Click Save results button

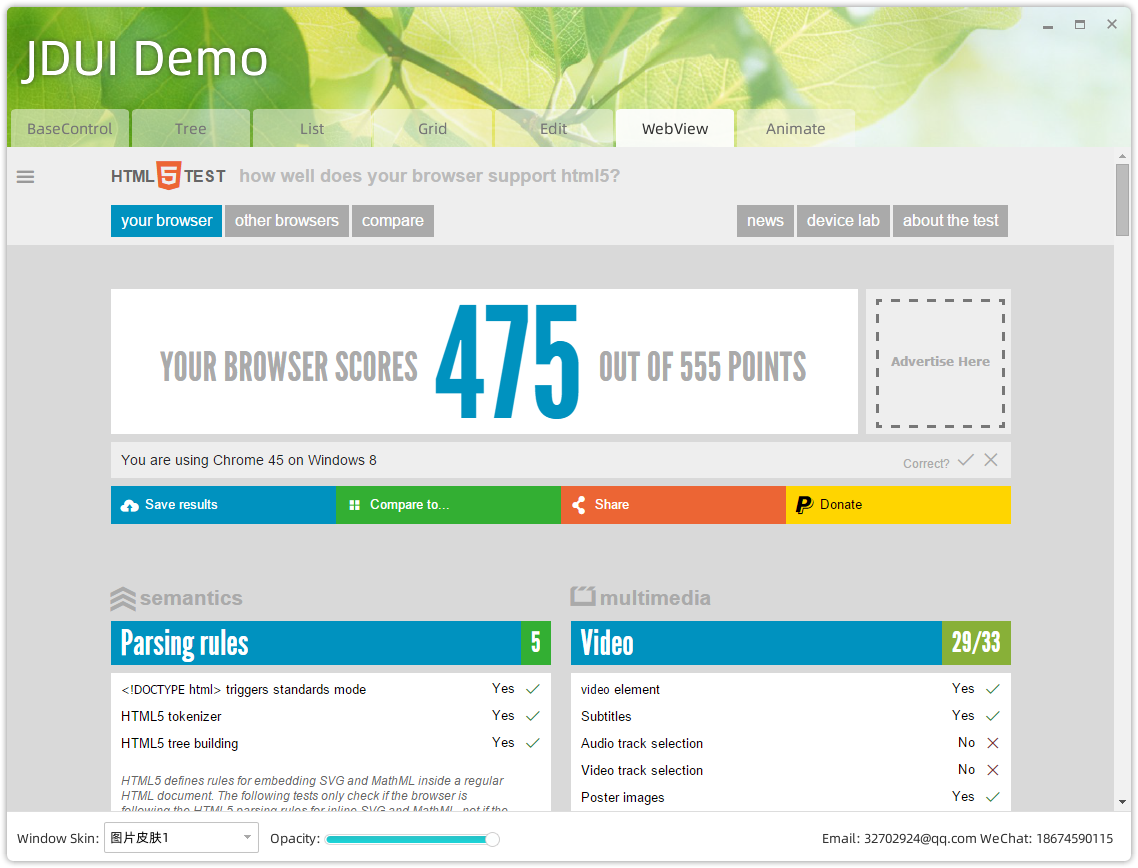[x=224, y=505]
